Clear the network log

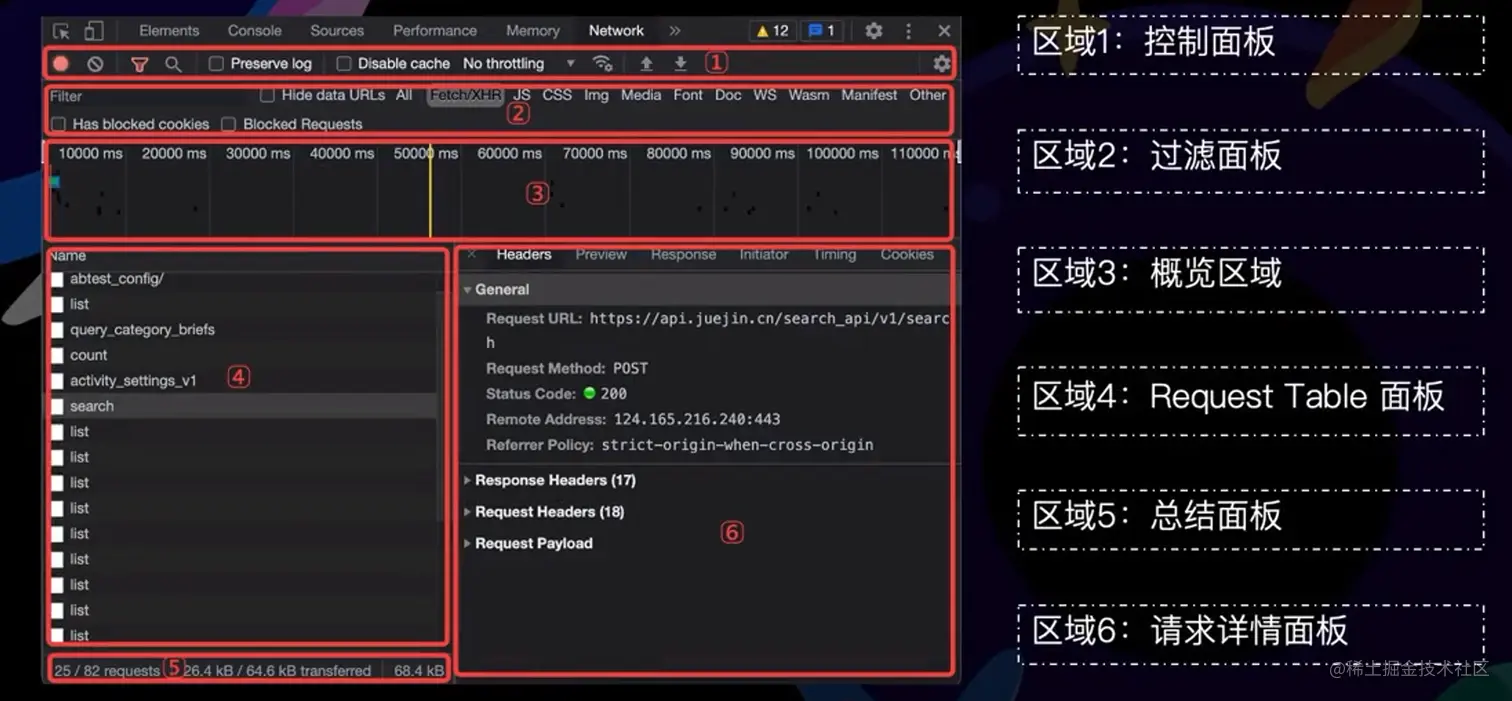coord(95,63)
